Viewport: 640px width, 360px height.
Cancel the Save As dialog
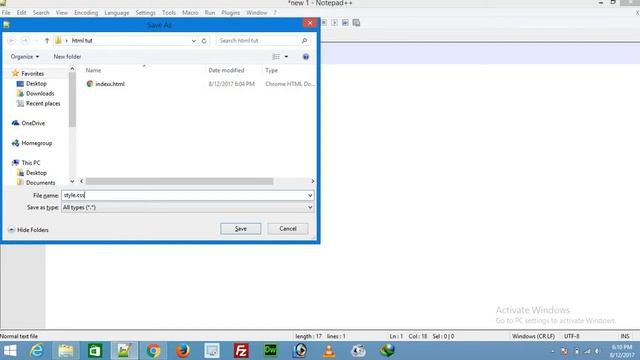click(288, 229)
